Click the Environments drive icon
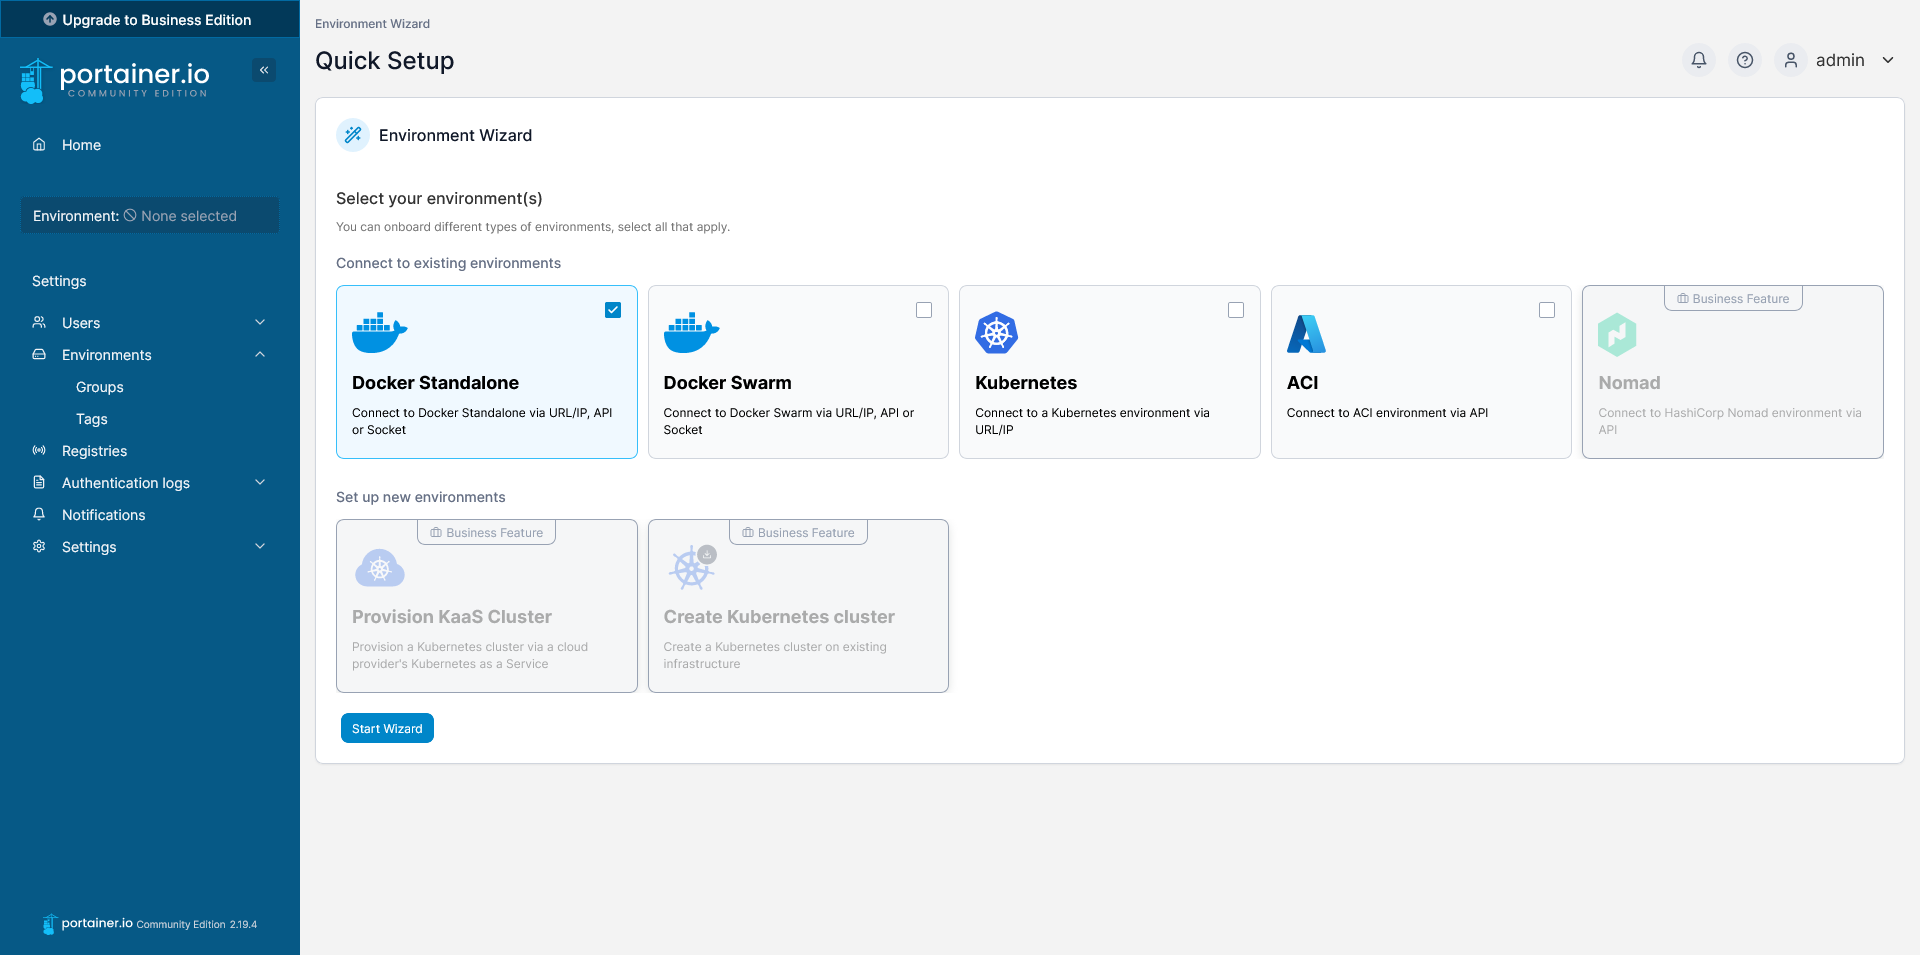 [x=39, y=354]
